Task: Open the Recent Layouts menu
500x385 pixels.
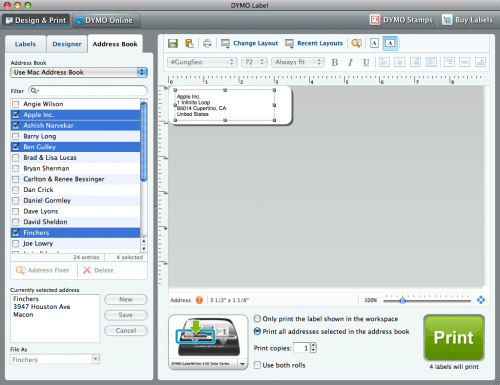Action: pyautogui.click(x=314, y=43)
